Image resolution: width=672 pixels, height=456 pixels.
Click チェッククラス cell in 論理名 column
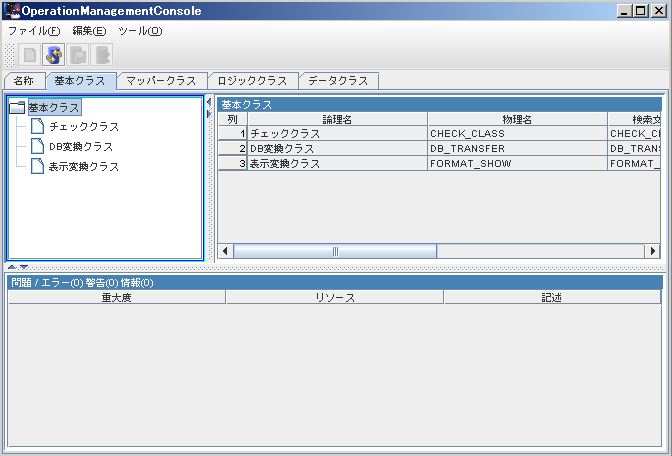pyautogui.click(x=337, y=133)
